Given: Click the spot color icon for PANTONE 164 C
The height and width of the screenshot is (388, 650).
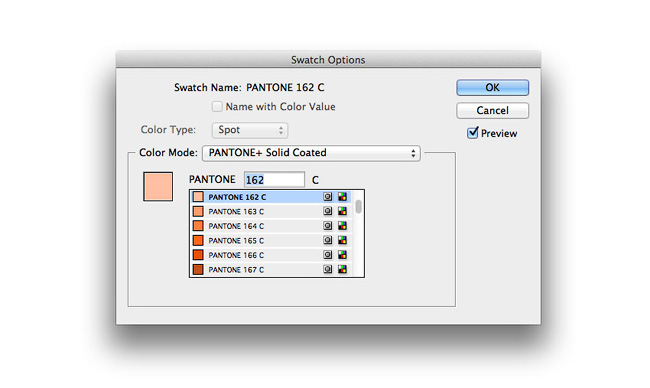Looking at the screenshot, I should coord(327,226).
